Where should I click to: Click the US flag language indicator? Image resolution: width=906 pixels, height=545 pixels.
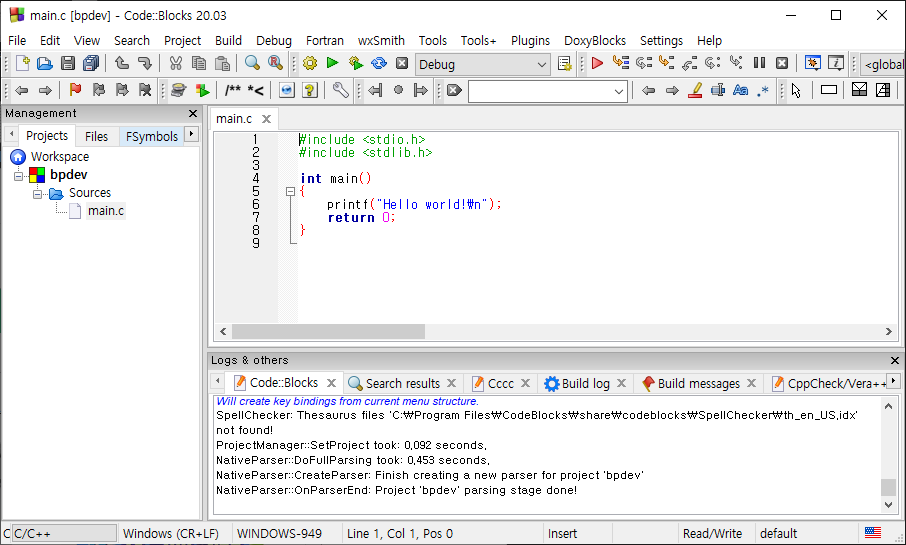(x=872, y=532)
